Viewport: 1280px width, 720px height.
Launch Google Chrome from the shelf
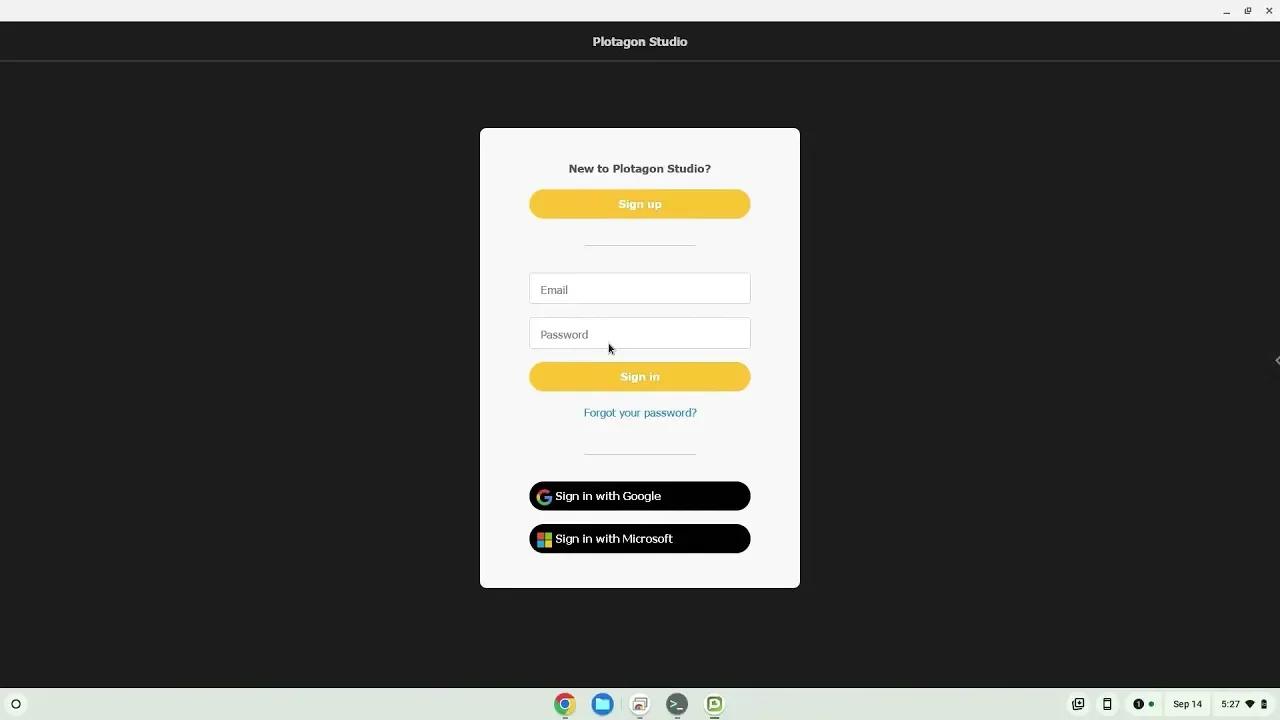[x=565, y=704]
